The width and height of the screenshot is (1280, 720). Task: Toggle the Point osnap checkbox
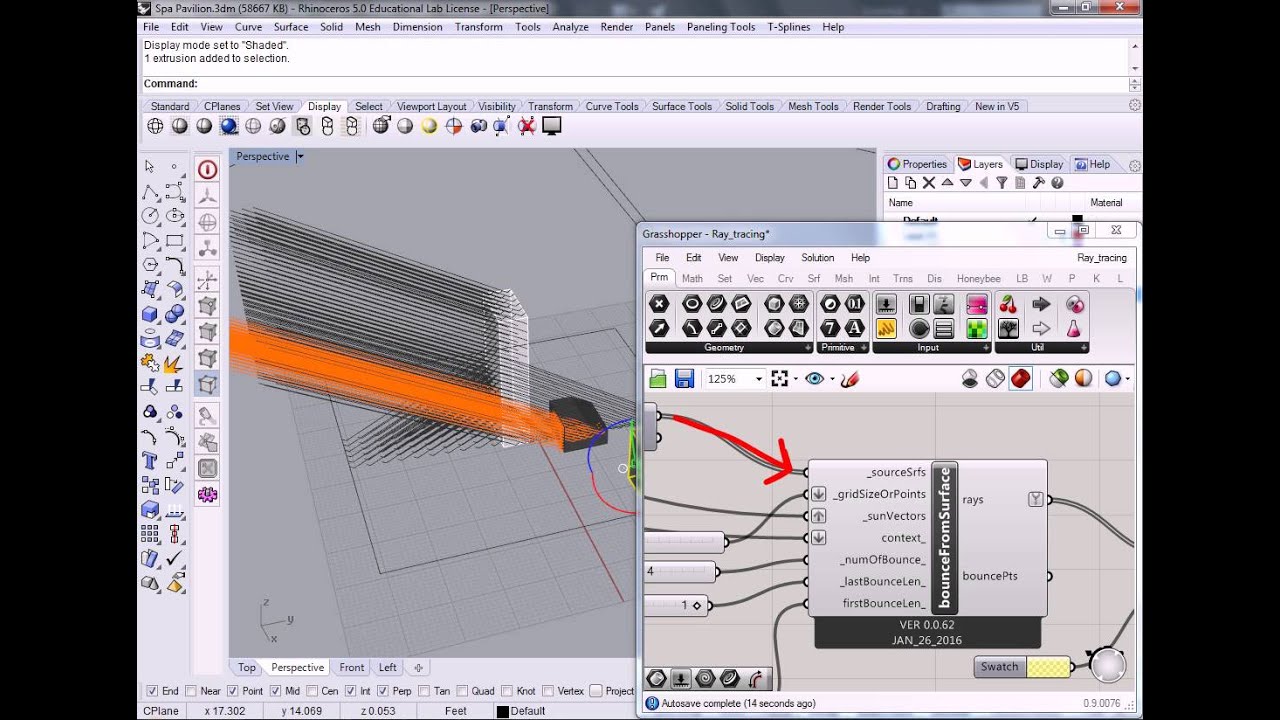tap(232, 691)
